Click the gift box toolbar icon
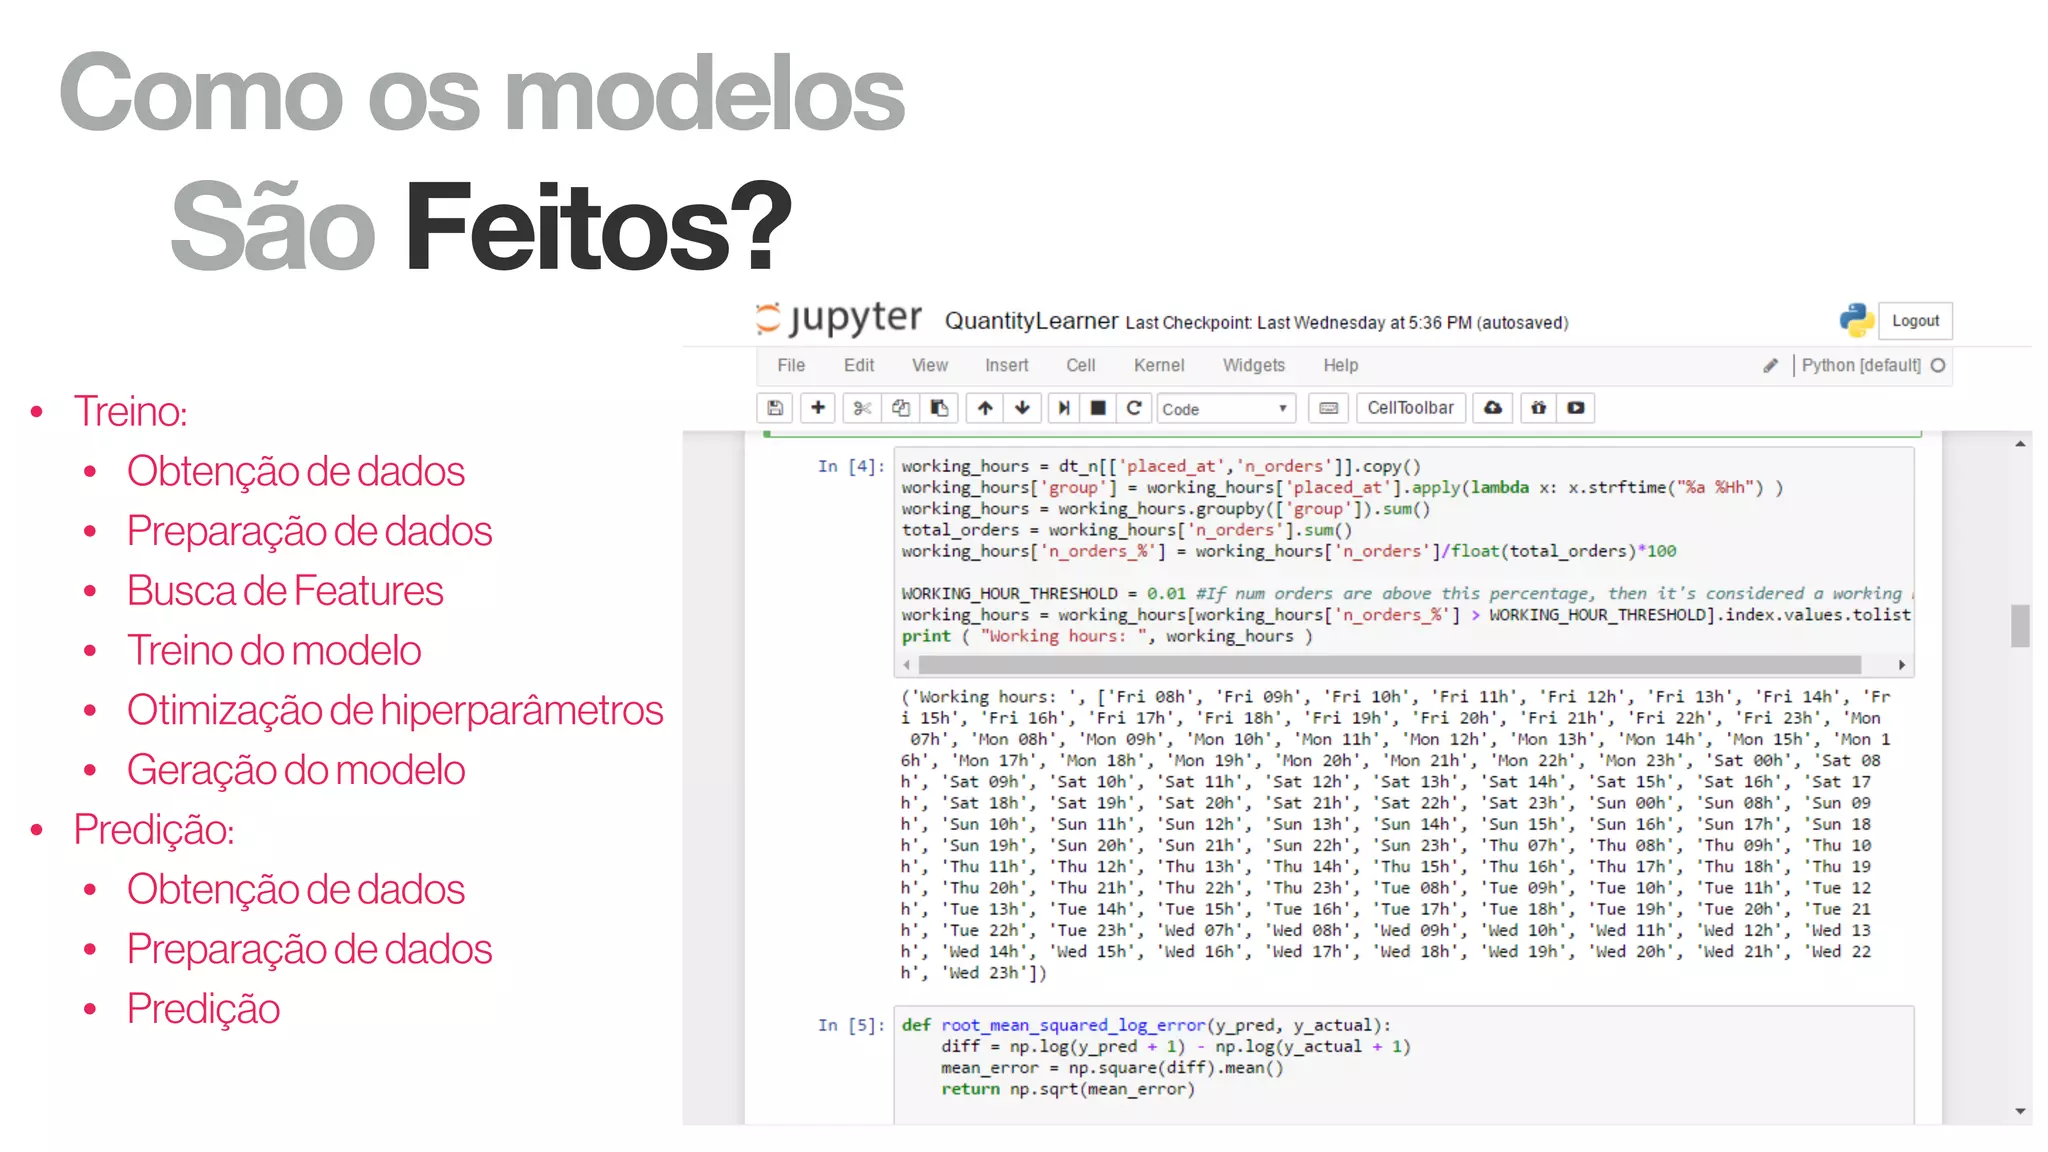This screenshot has height=1152, width=2048. click(x=1539, y=408)
